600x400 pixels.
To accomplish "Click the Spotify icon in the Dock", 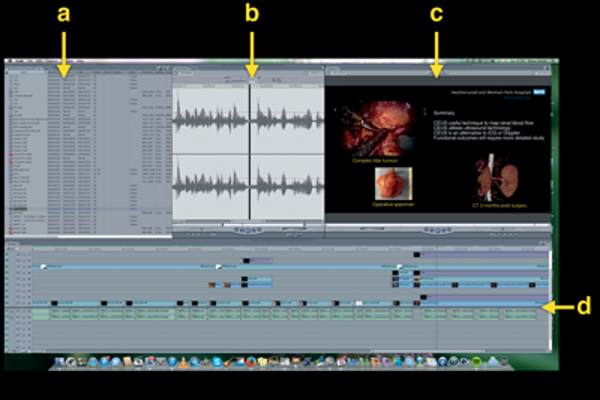I will (477, 361).
